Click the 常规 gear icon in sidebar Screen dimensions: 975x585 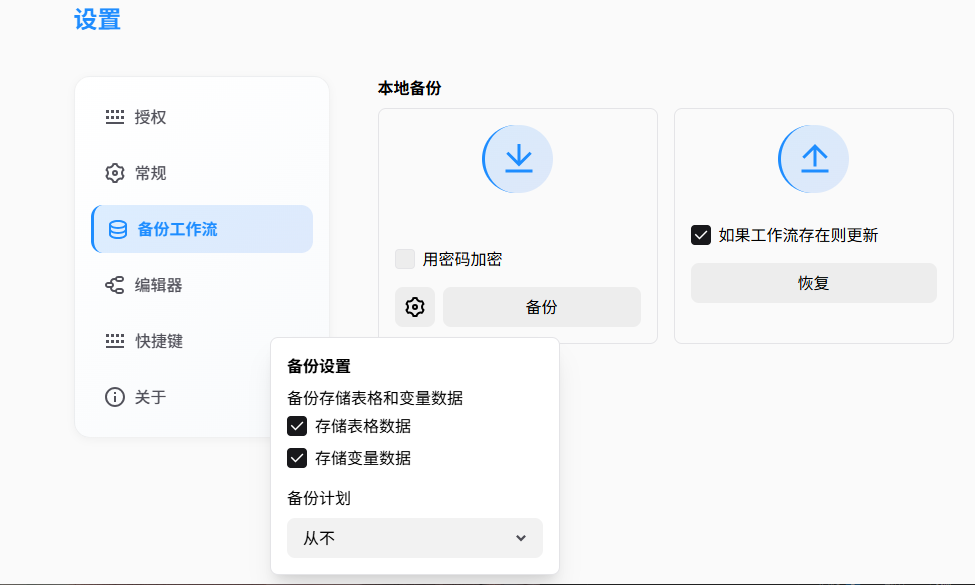pos(116,173)
